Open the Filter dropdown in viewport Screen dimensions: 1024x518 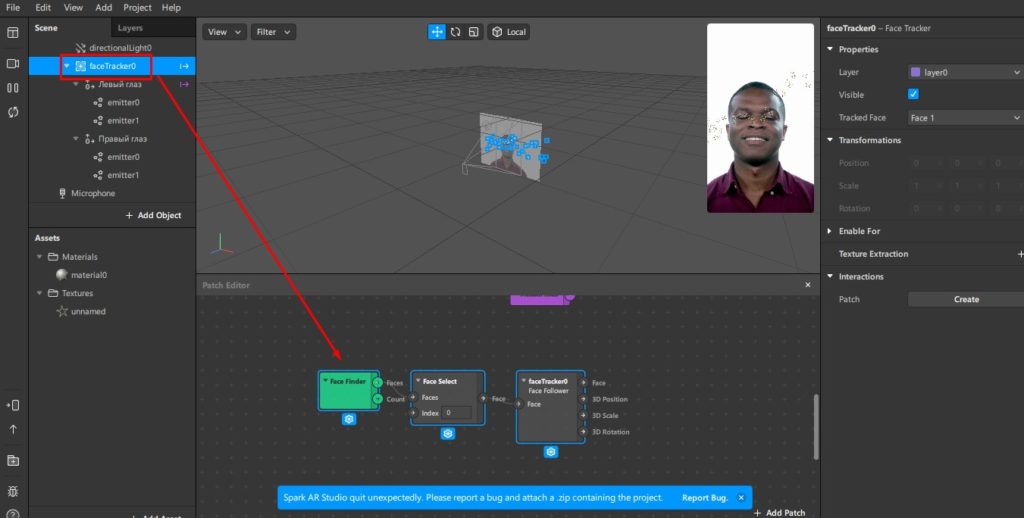coord(273,32)
